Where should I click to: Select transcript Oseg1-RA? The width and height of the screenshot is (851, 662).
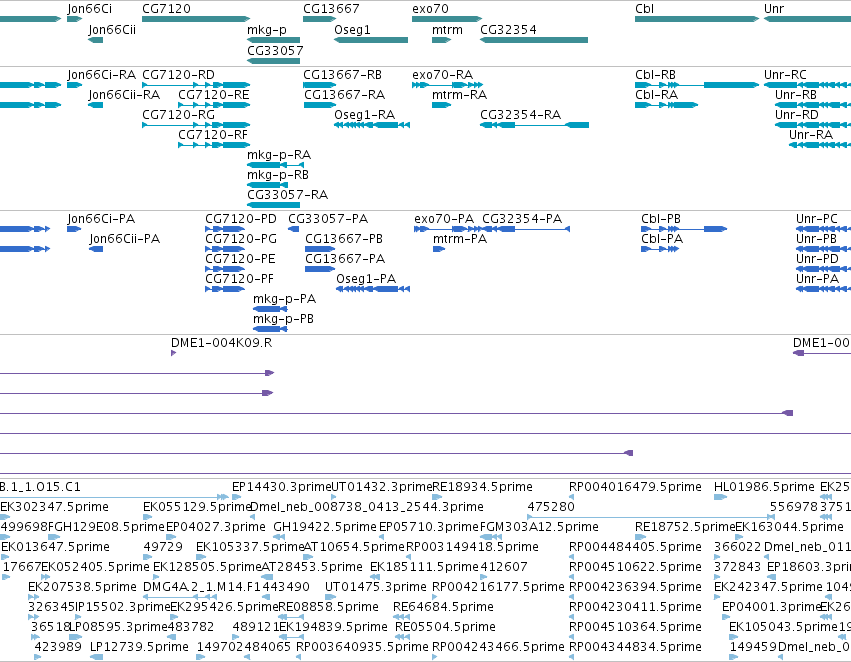pos(372,125)
